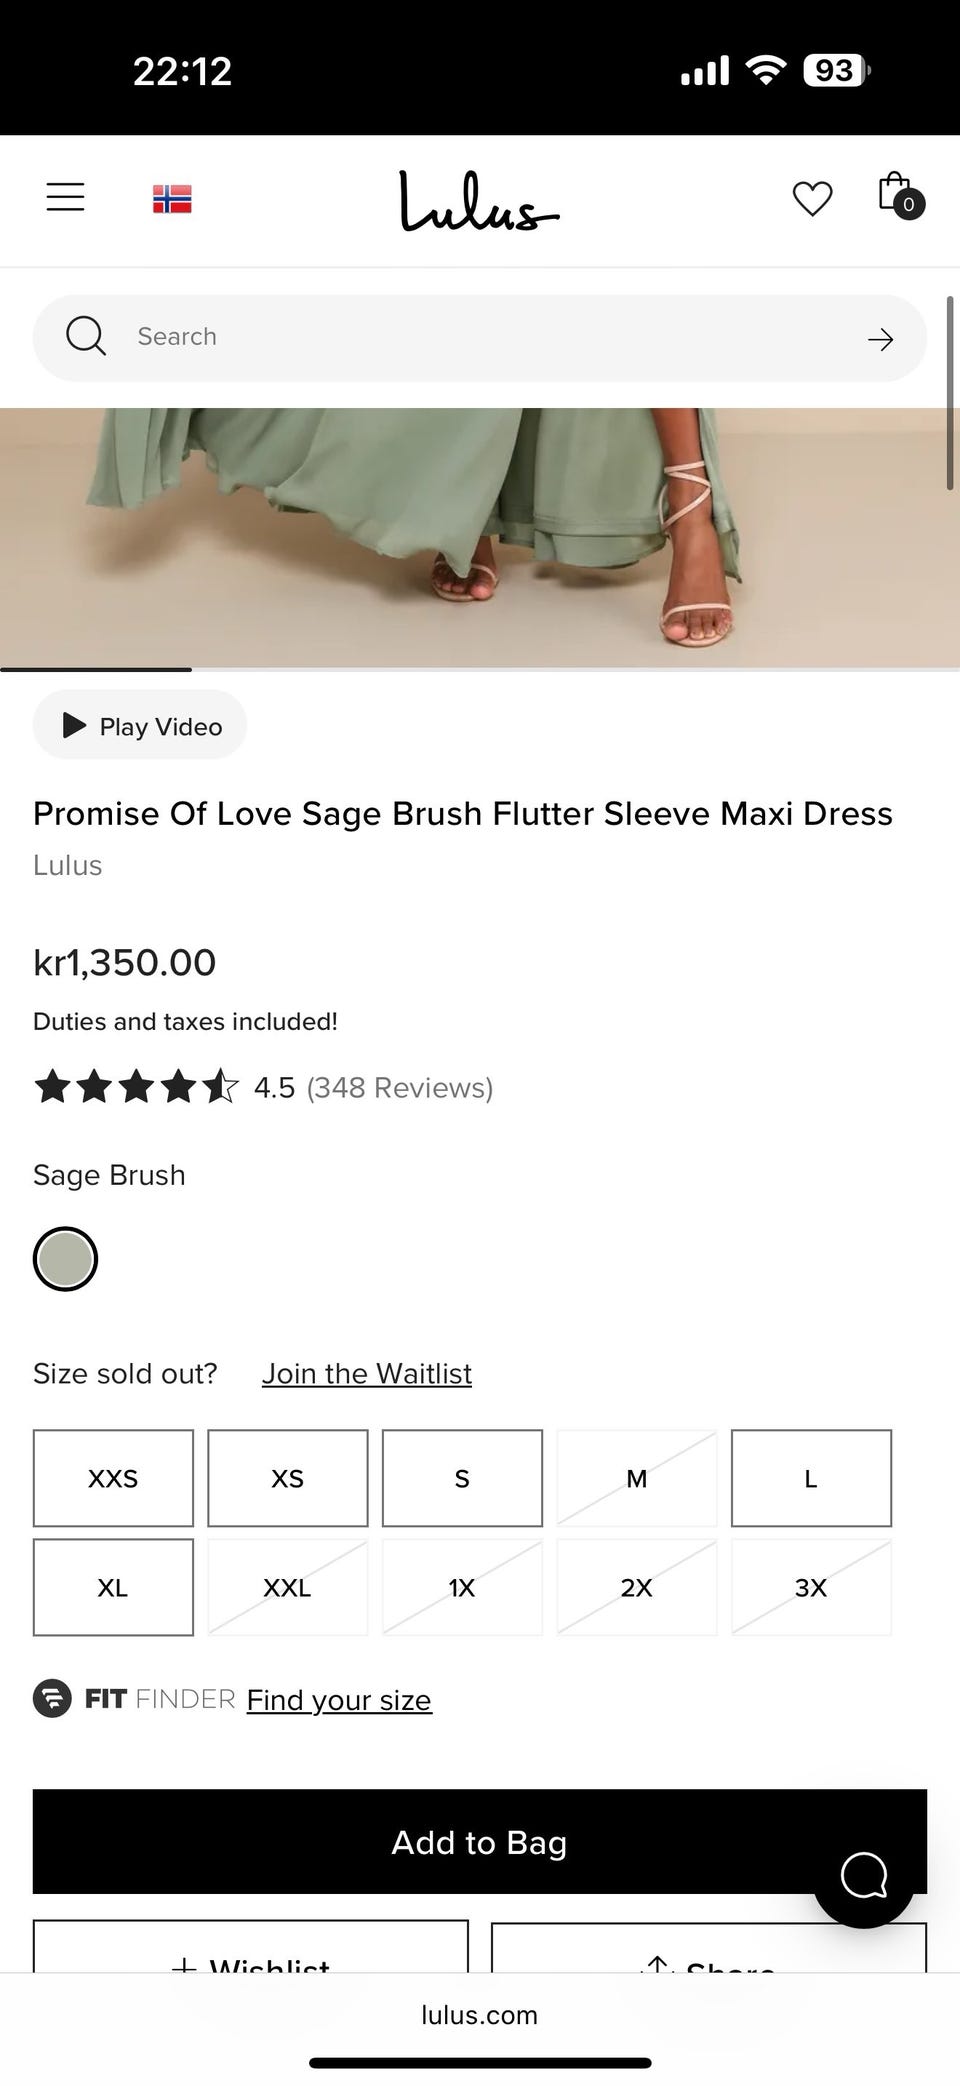Open the wishlist heart icon

[x=812, y=198]
